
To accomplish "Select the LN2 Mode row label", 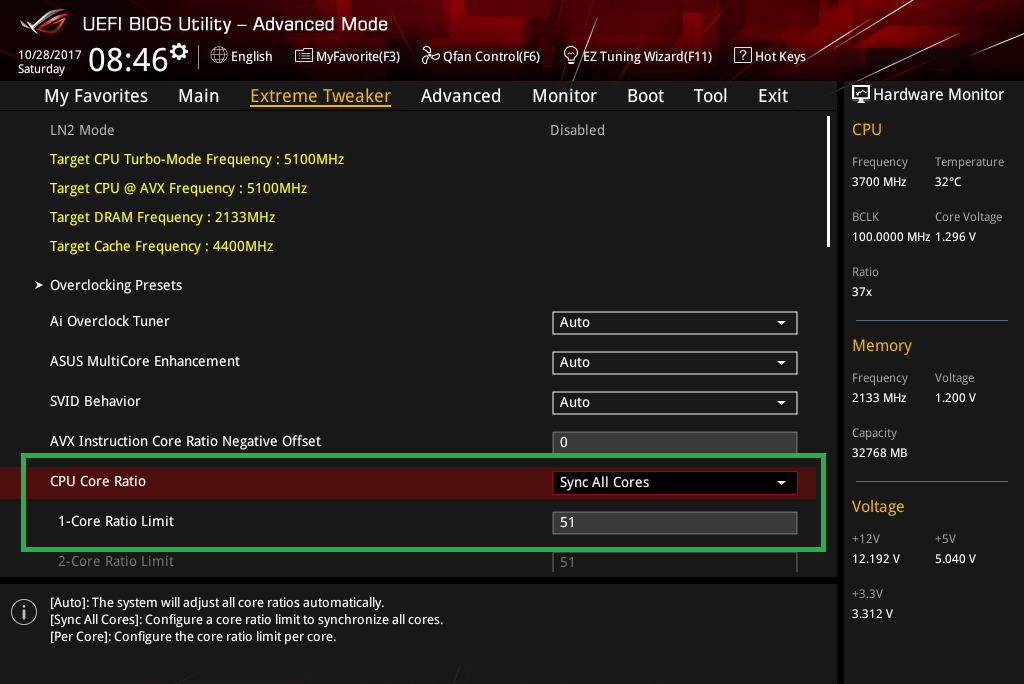I will pos(82,130).
